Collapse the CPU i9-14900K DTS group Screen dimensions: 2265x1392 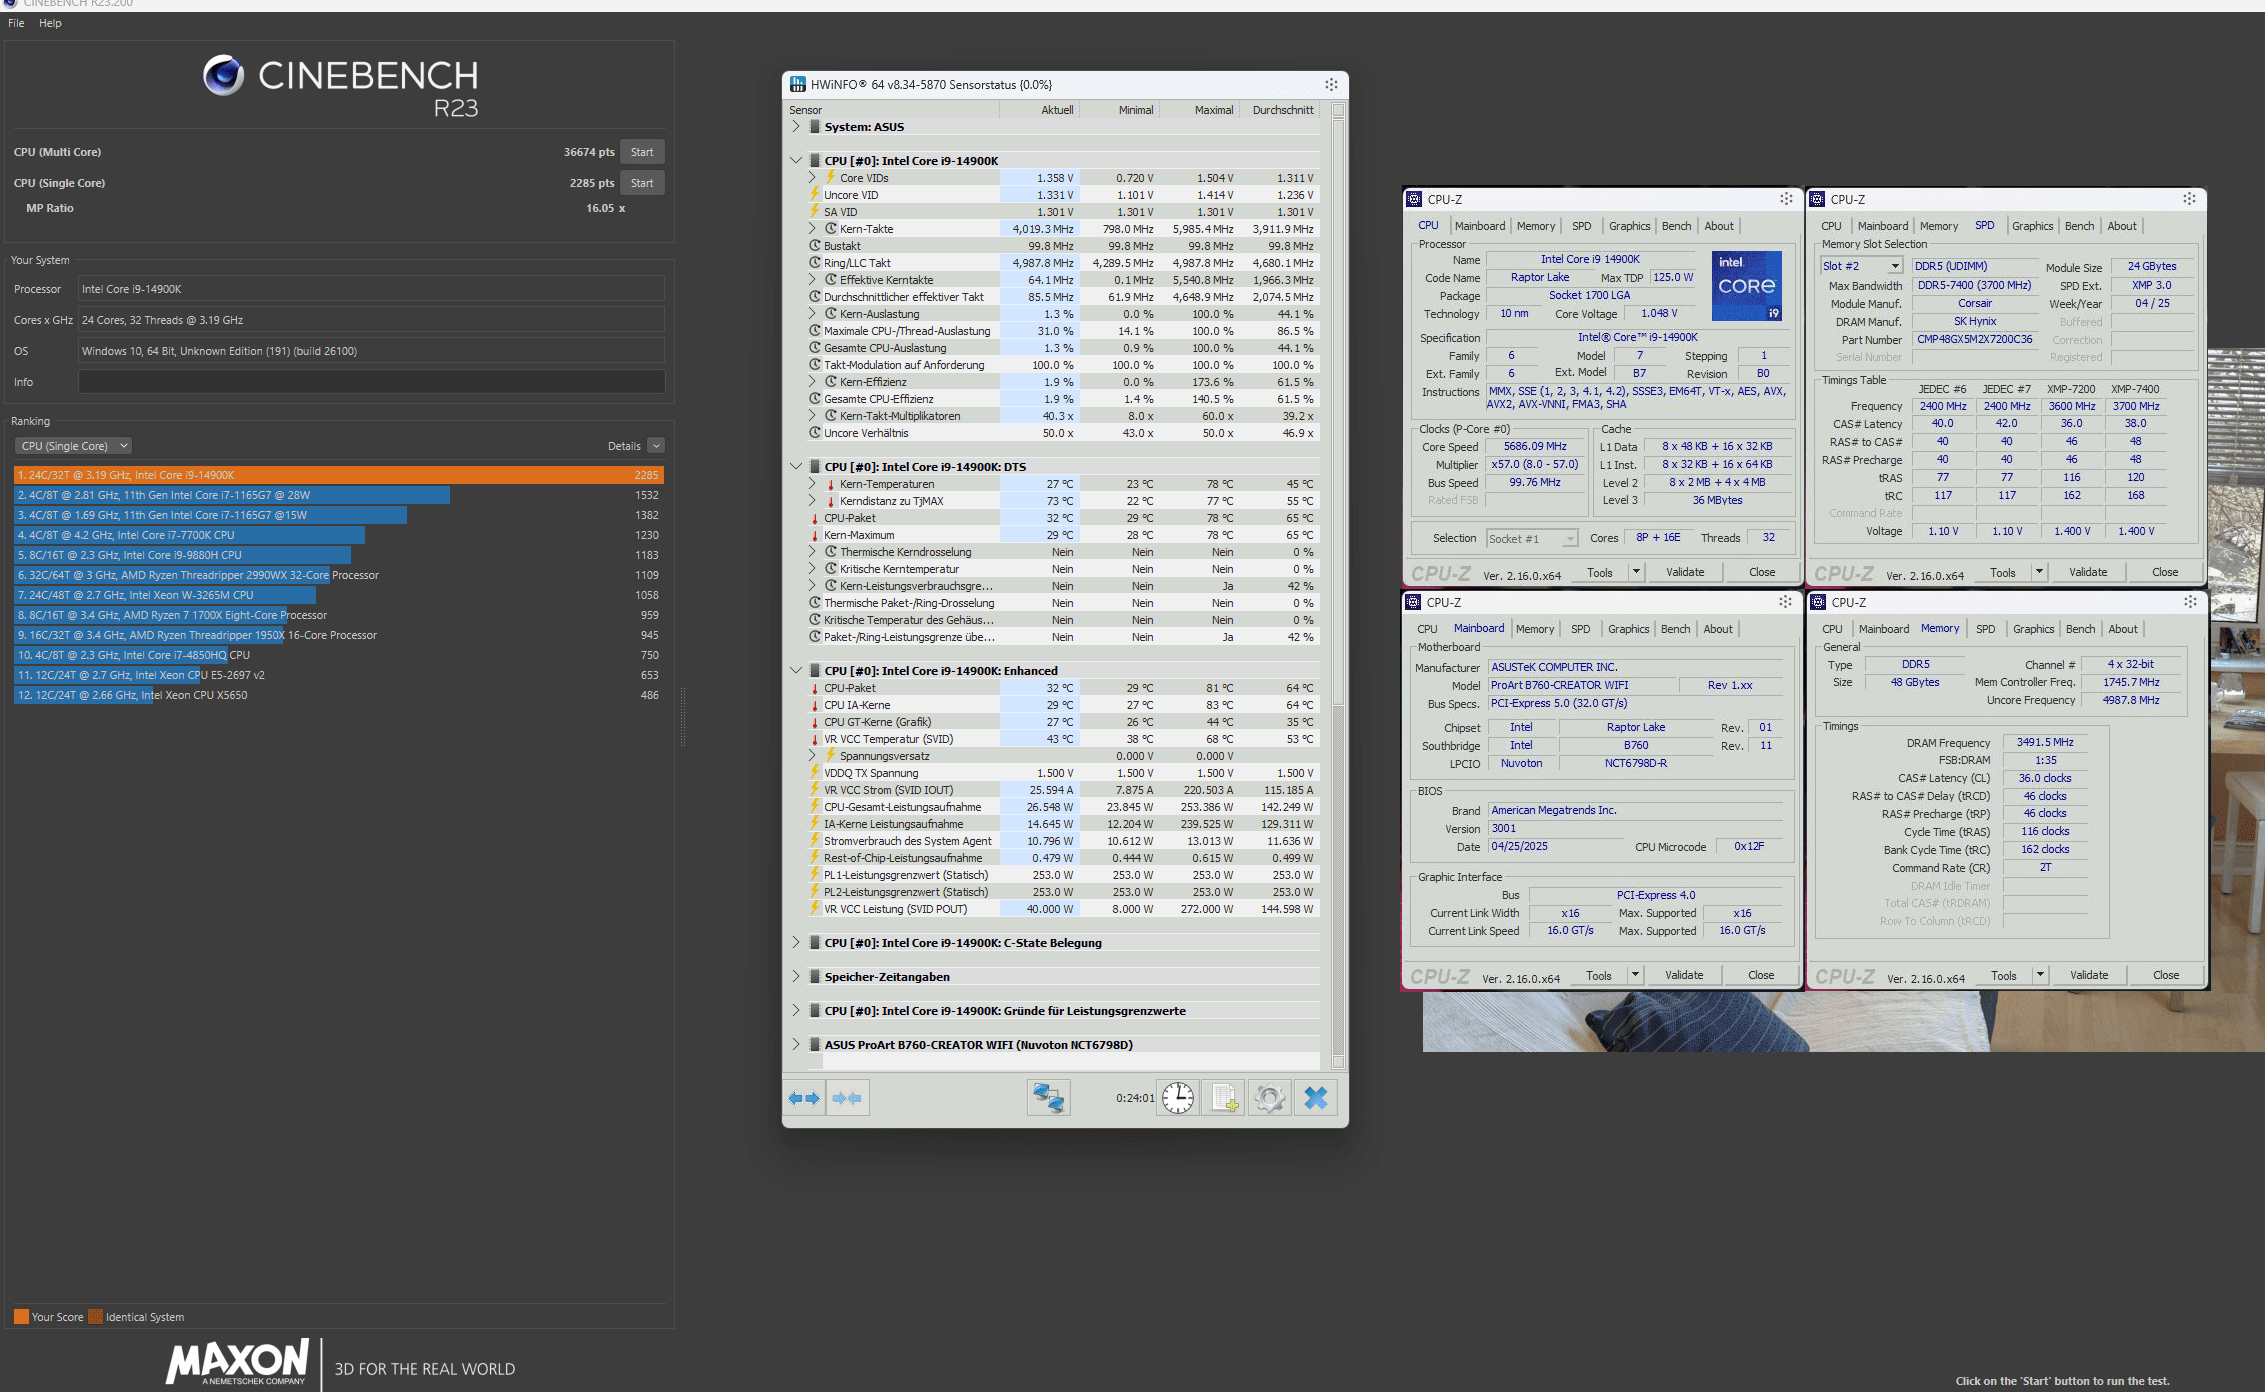click(796, 467)
